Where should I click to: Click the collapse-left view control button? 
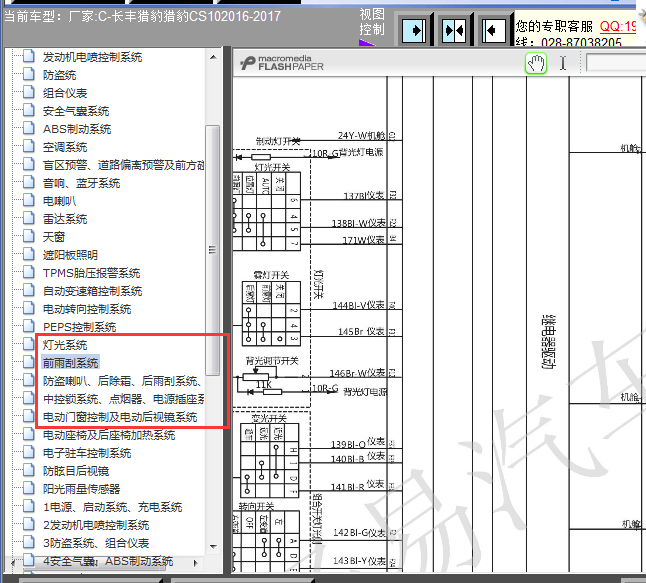click(494, 30)
